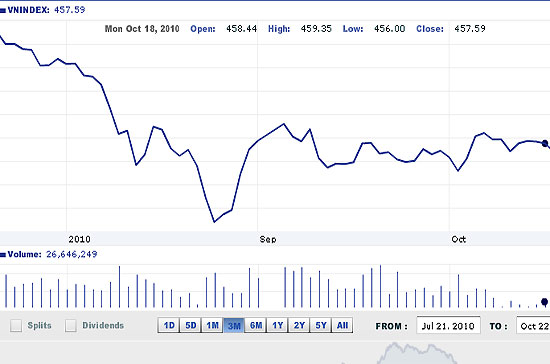Viewport: 550px width, 364px height.
Task: Show All historical data
Action: pos(342,325)
